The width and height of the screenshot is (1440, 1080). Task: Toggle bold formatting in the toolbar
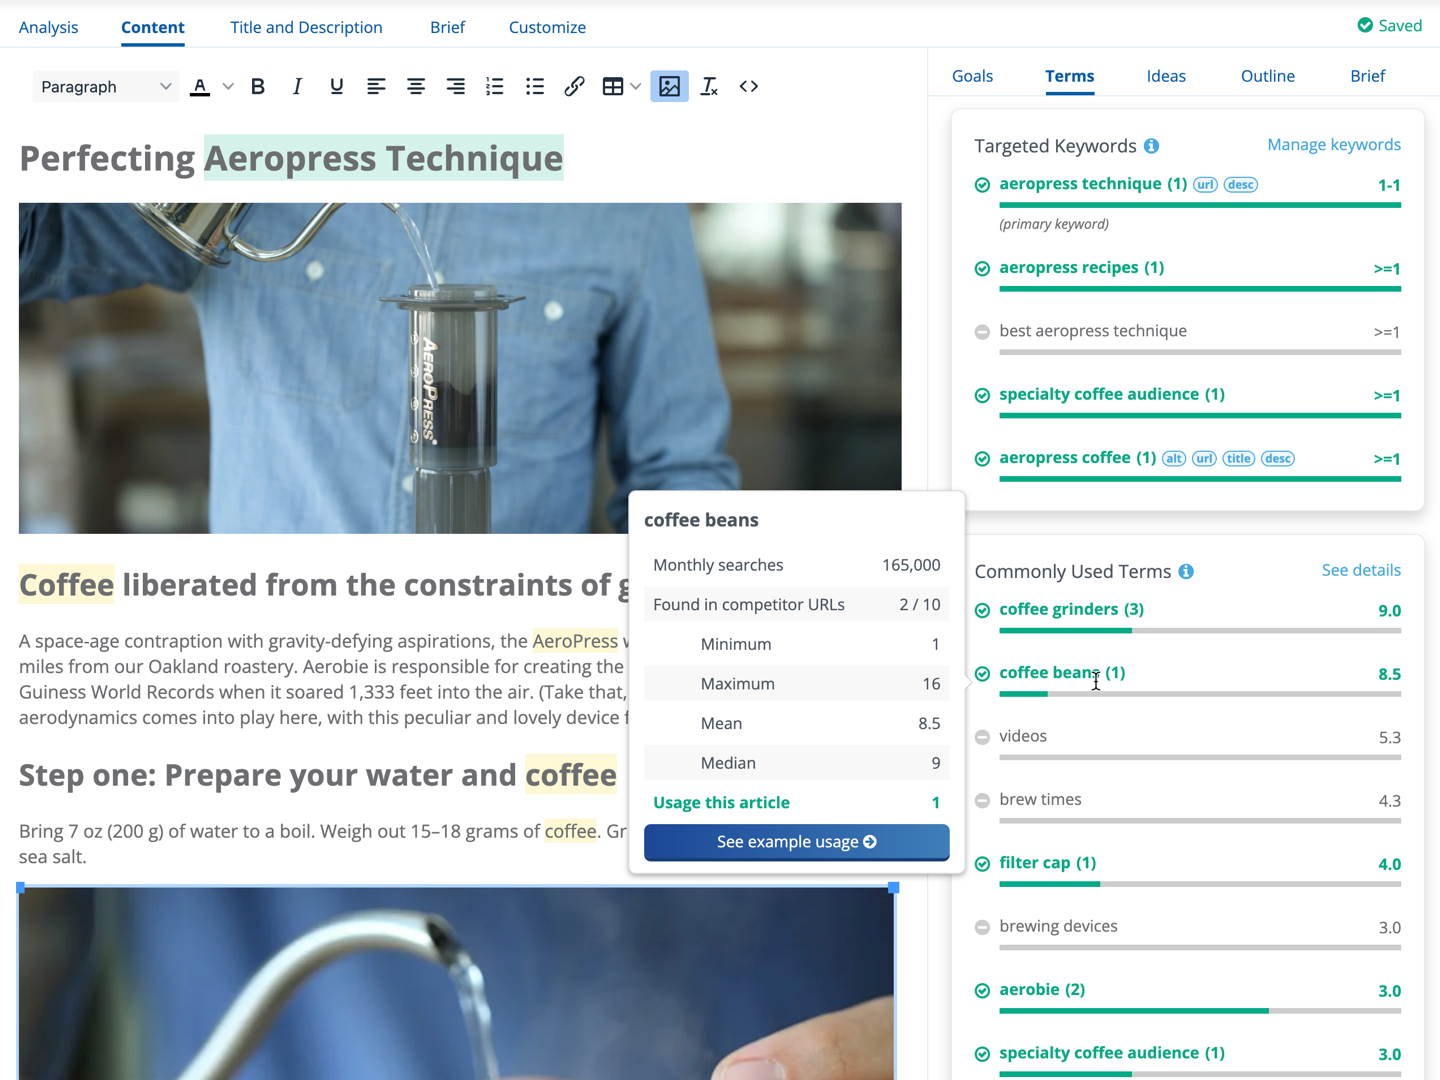[257, 86]
